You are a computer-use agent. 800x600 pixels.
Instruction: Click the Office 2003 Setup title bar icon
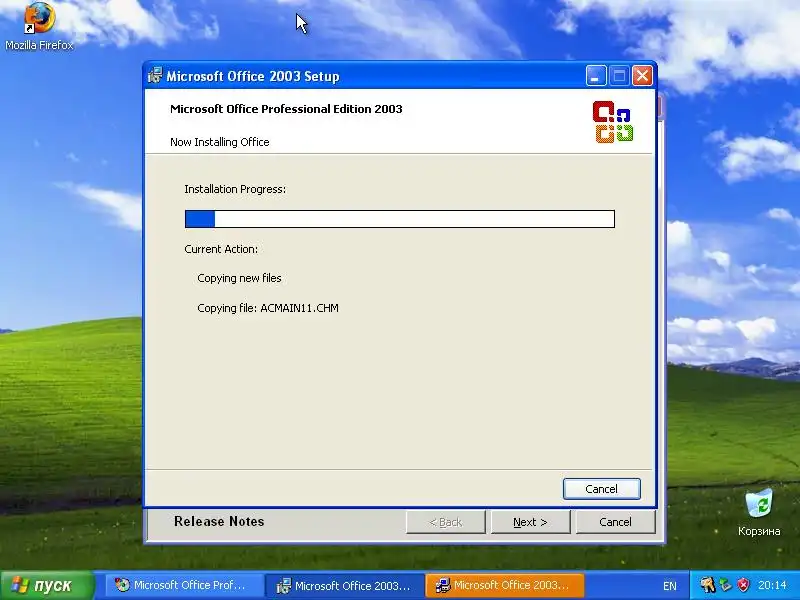pos(155,76)
